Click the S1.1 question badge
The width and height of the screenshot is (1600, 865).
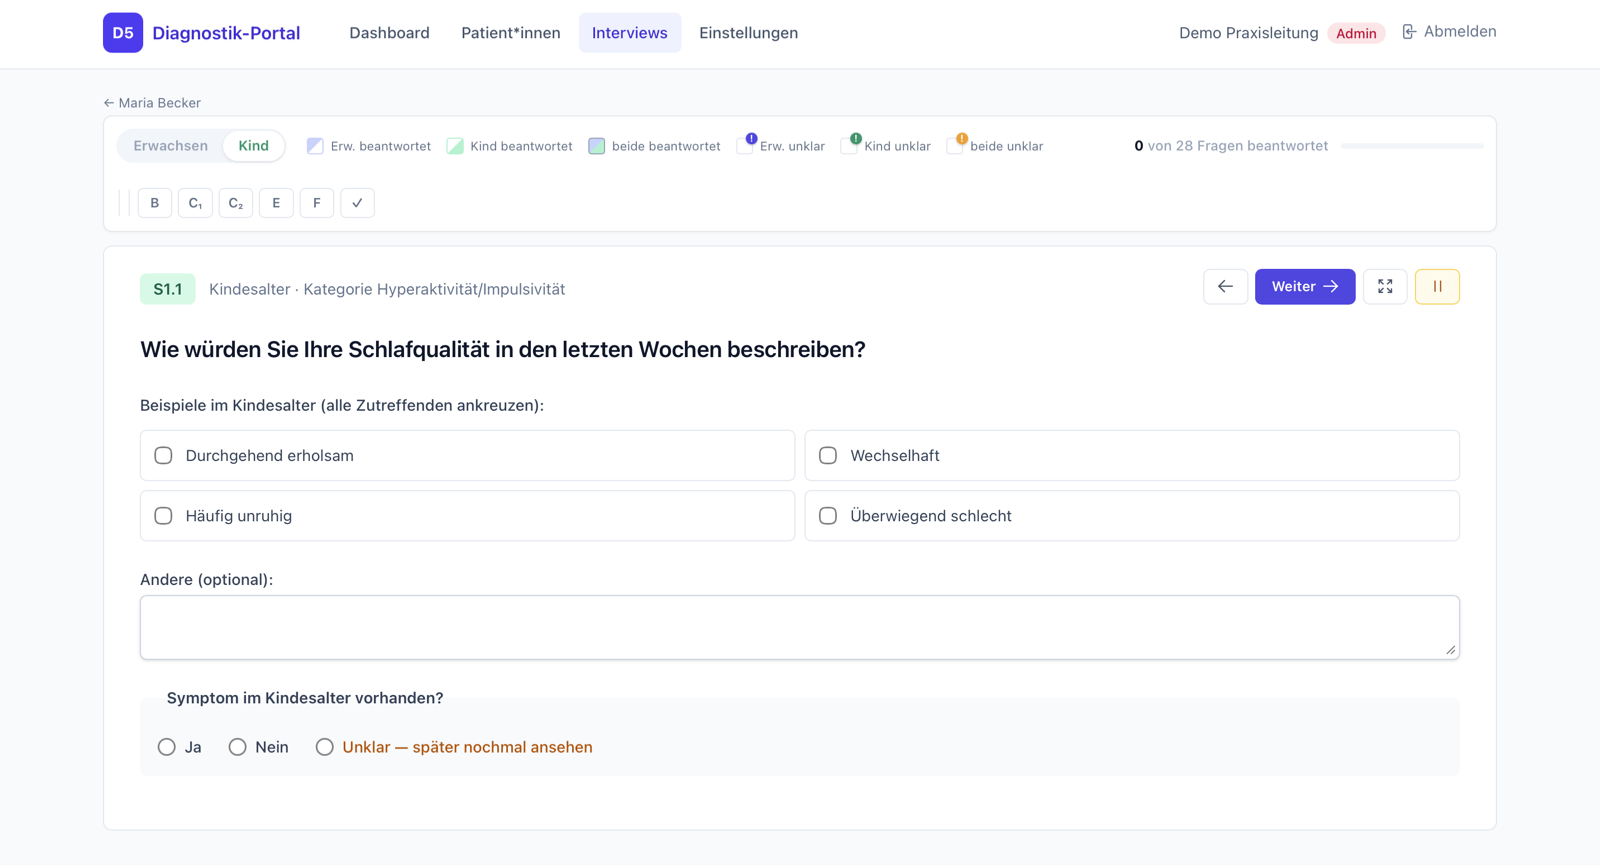[167, 289]
